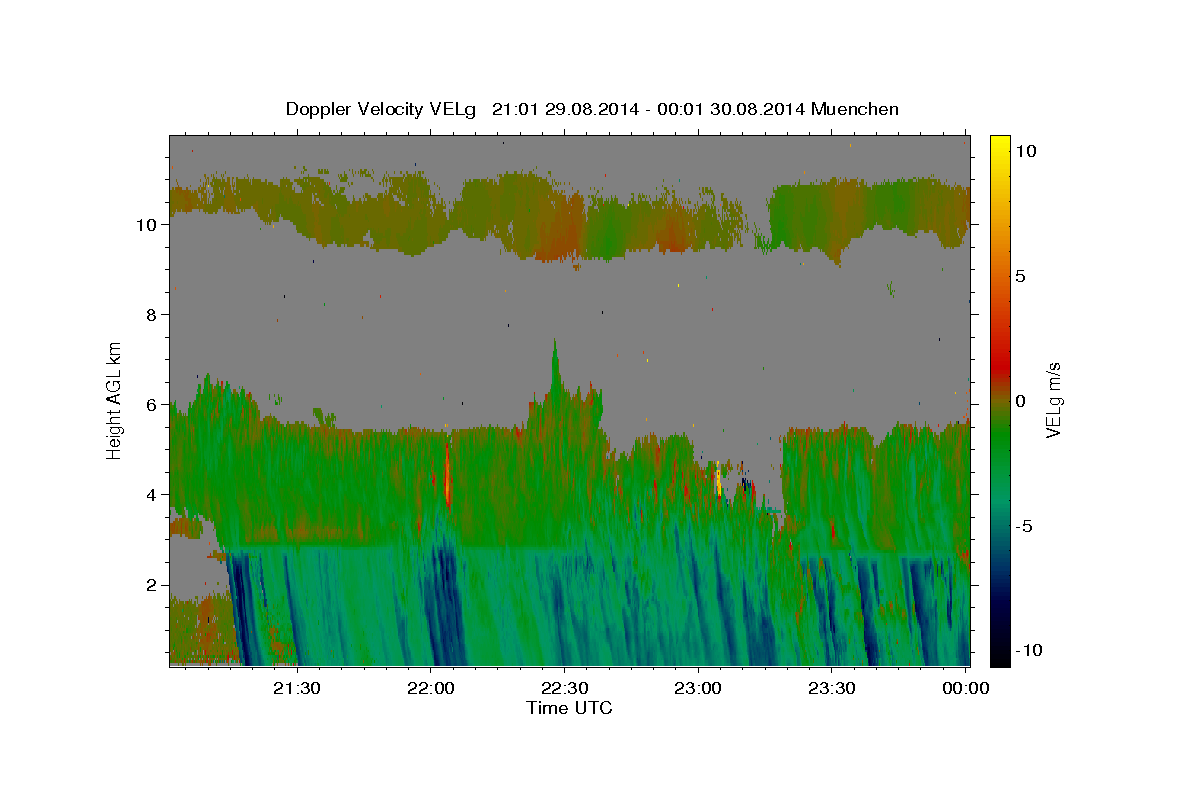Click the yellow-red updraft streak near 22:00
This screenshot has width=1200, height=800.
pos(447,475)
